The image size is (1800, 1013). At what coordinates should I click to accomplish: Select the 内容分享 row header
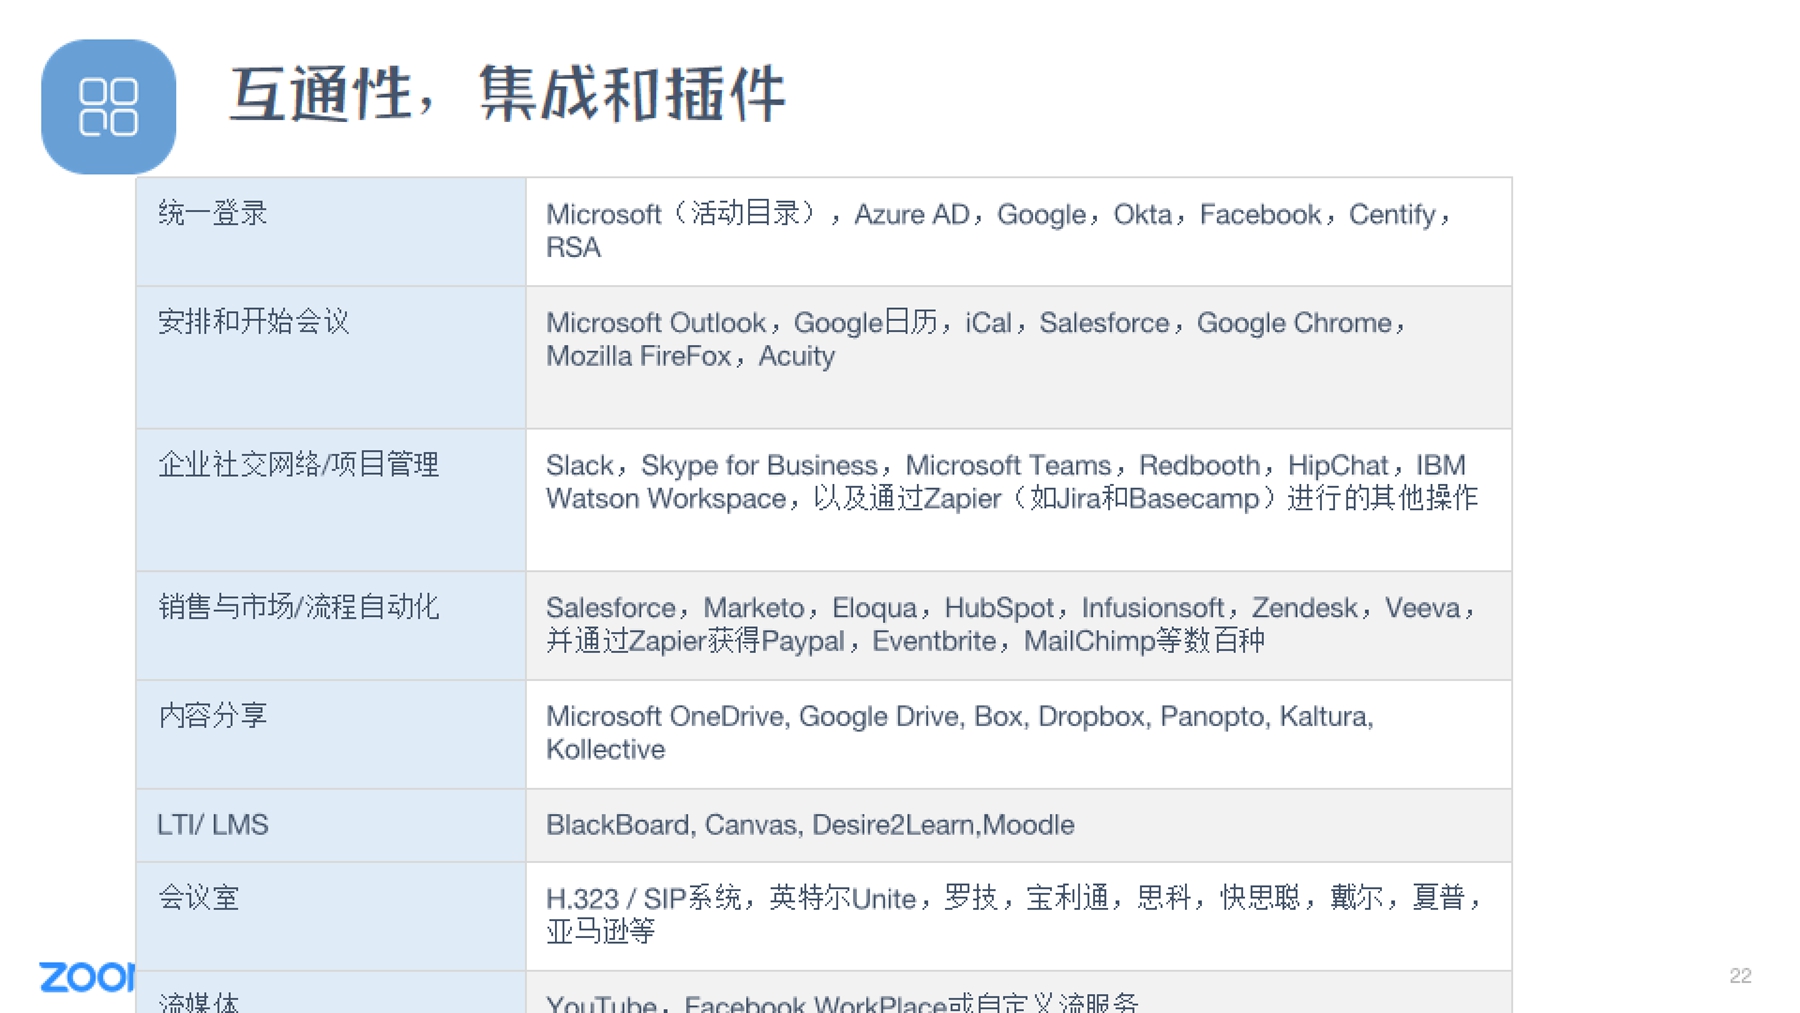[x=331, y=735]
